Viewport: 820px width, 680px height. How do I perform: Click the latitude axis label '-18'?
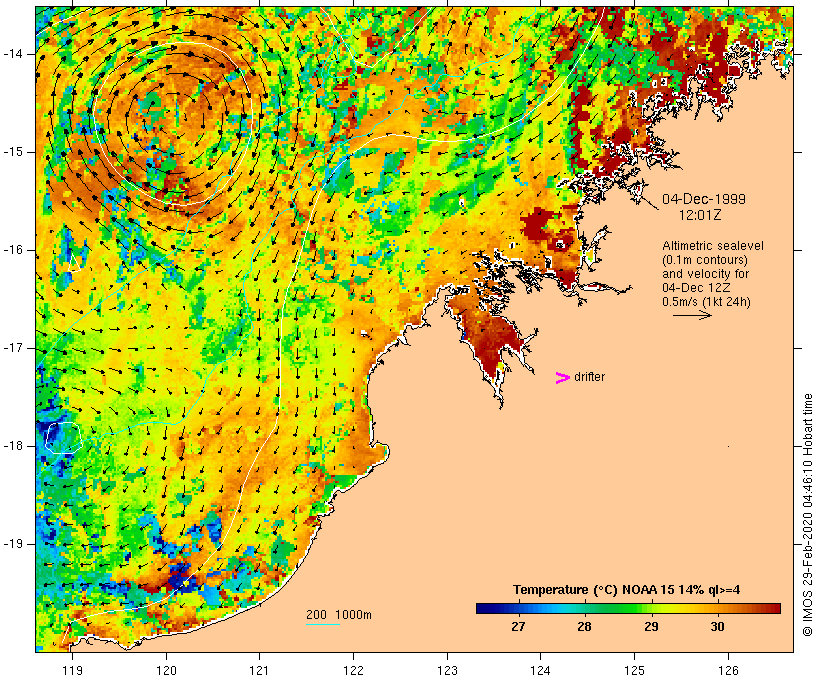[x=13, y=446]
